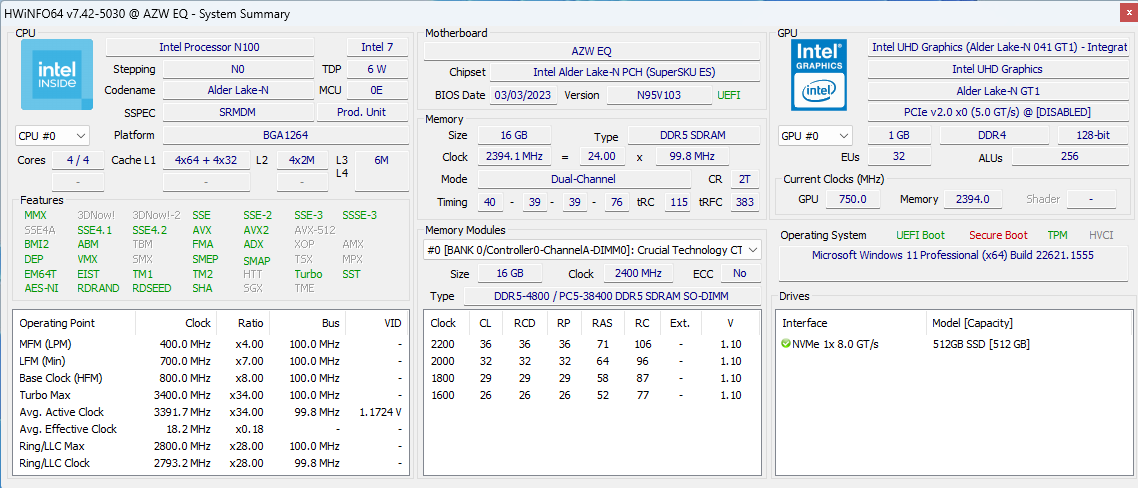Click the 0E MCU value
Screen dimensions: 1138x488
377,91
